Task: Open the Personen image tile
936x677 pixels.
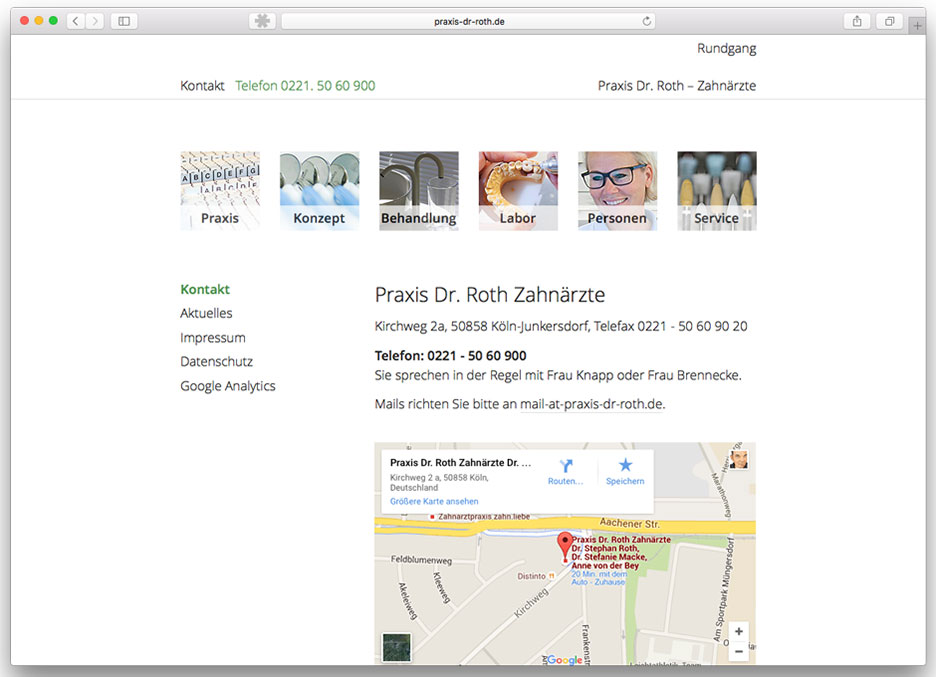Action: [617, 191]
